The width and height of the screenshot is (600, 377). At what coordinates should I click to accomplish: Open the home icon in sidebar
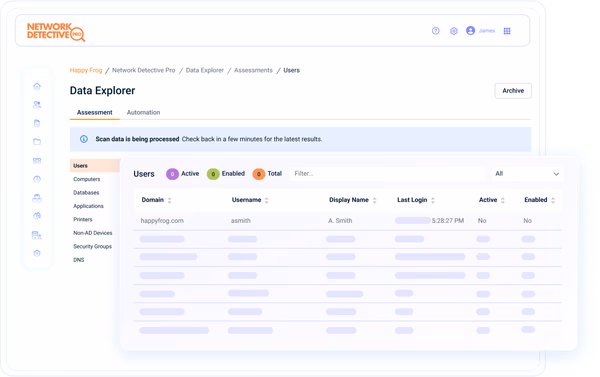click(x=37, y=86)
